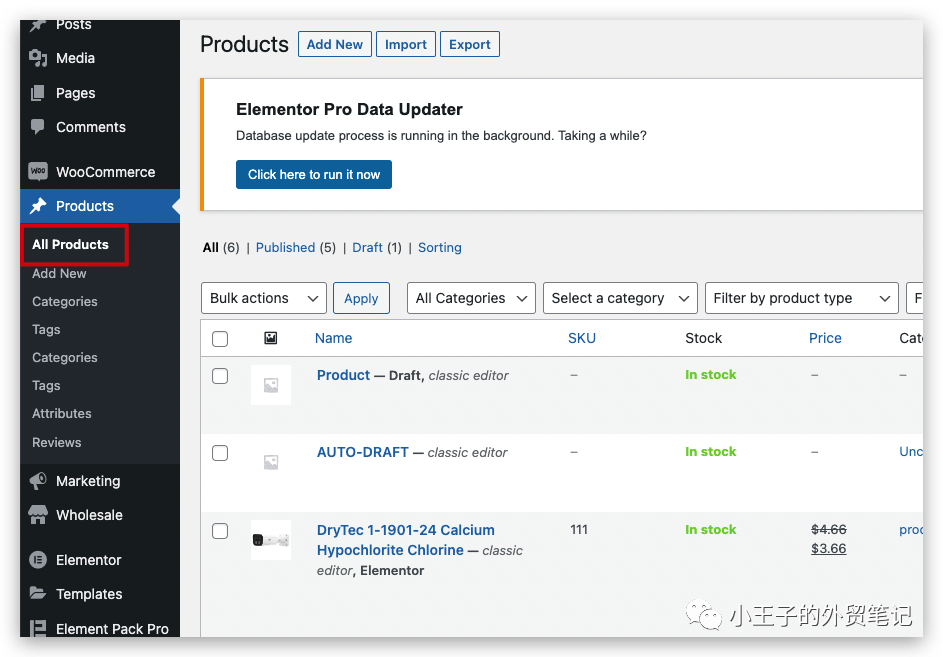Filter by Published products
The height and width of the screenshot is (657, 943).
tap(285, 247)
